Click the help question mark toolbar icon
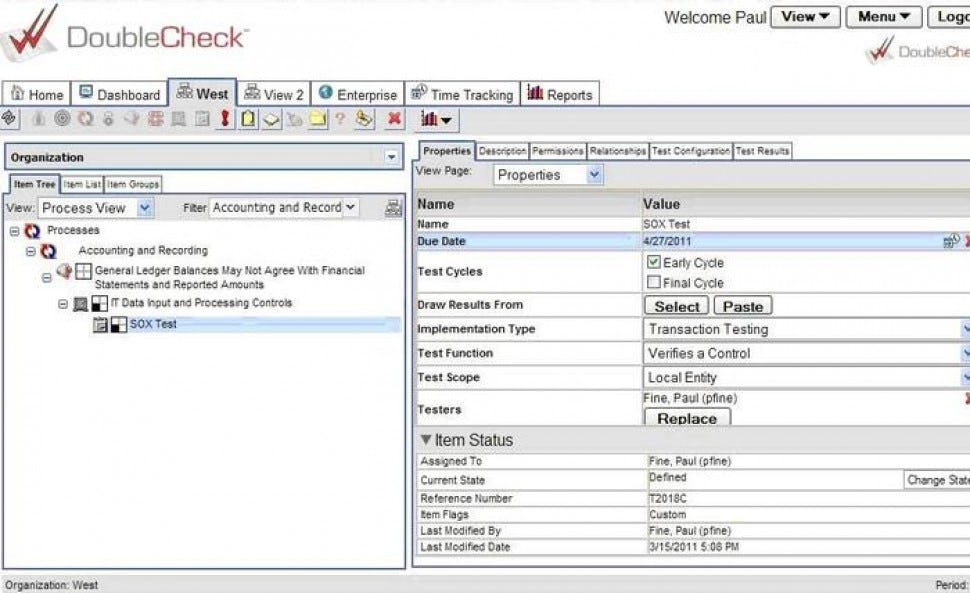Screen dimensions: 970x593 (340, 120)
